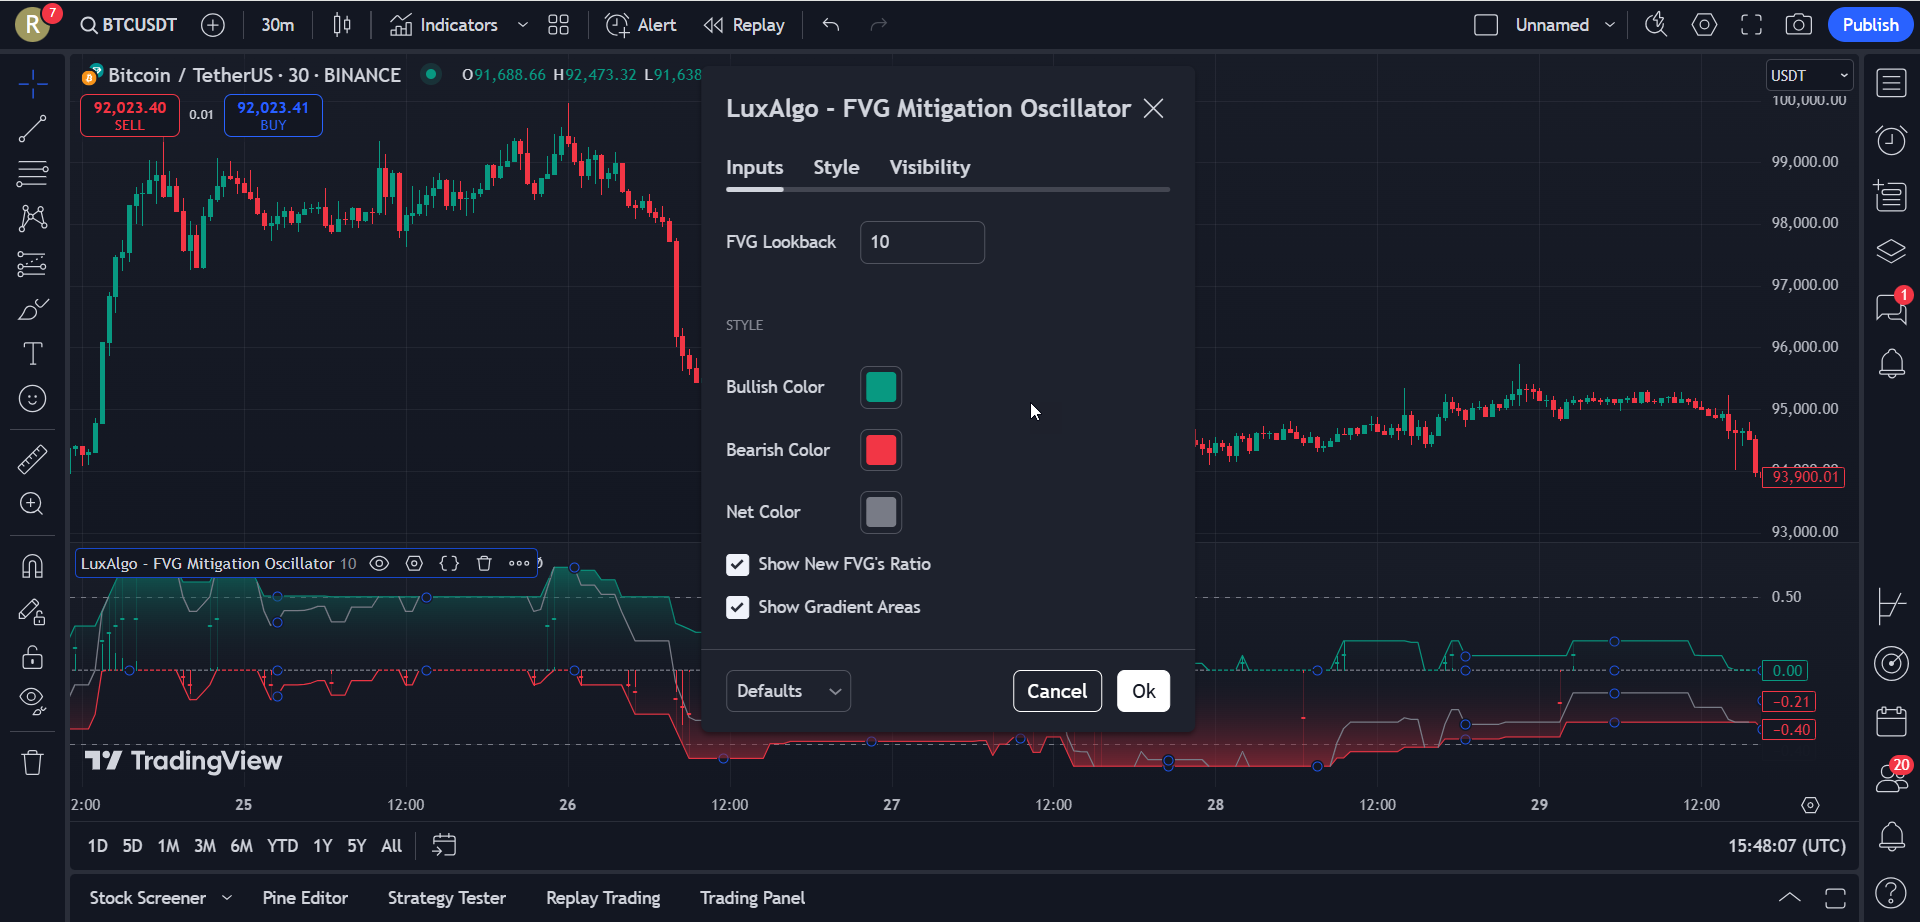
Task: Open the chats panel with notification
Action: point(1891,307)
